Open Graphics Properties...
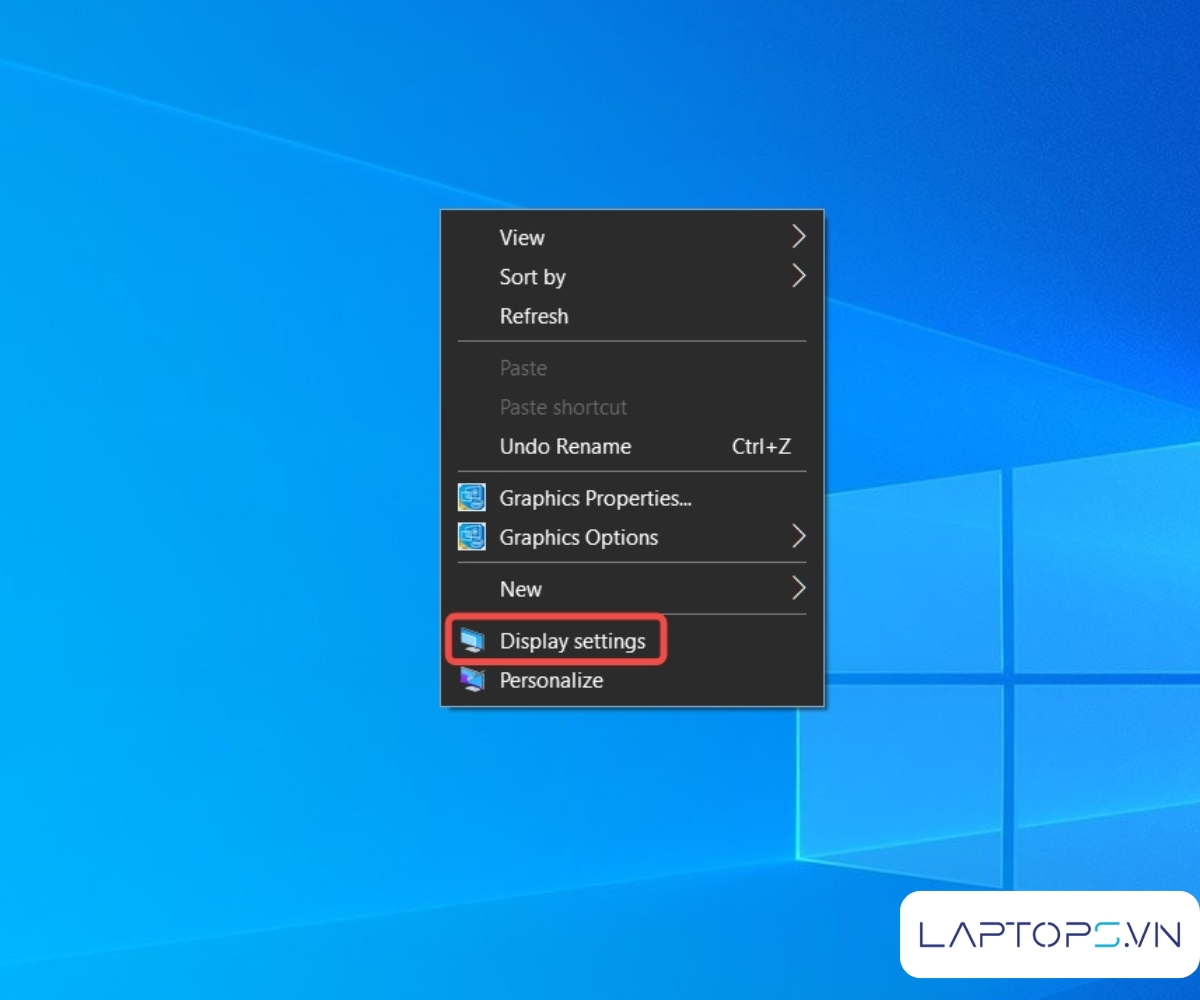The image size is (1200, 1000). click(632, 498)
